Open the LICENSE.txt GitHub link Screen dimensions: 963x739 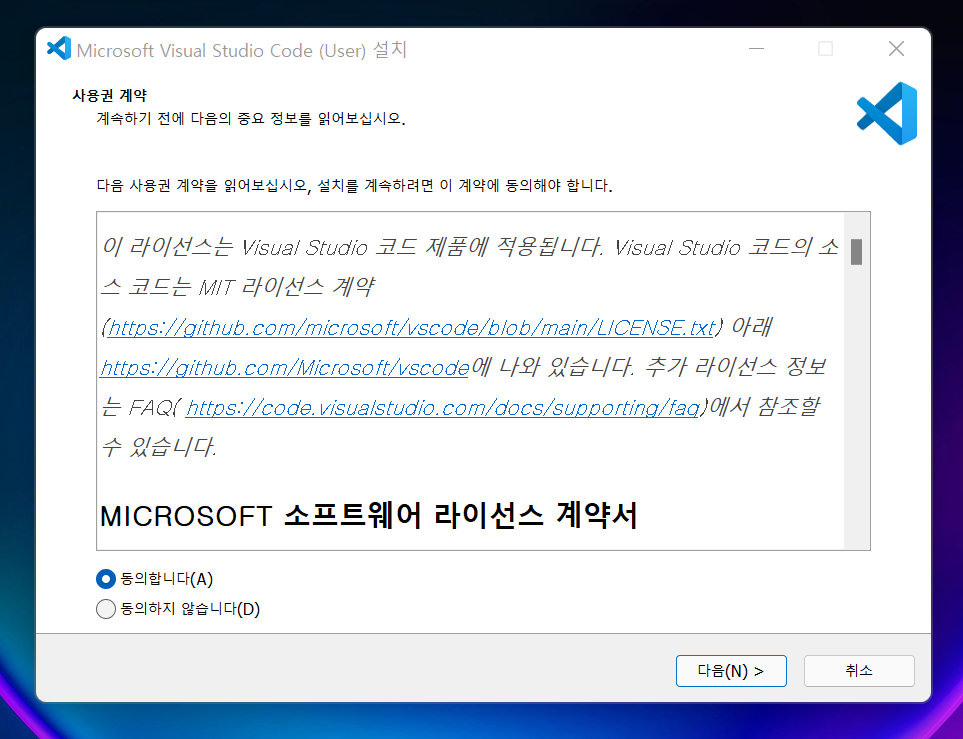(411, 327)
